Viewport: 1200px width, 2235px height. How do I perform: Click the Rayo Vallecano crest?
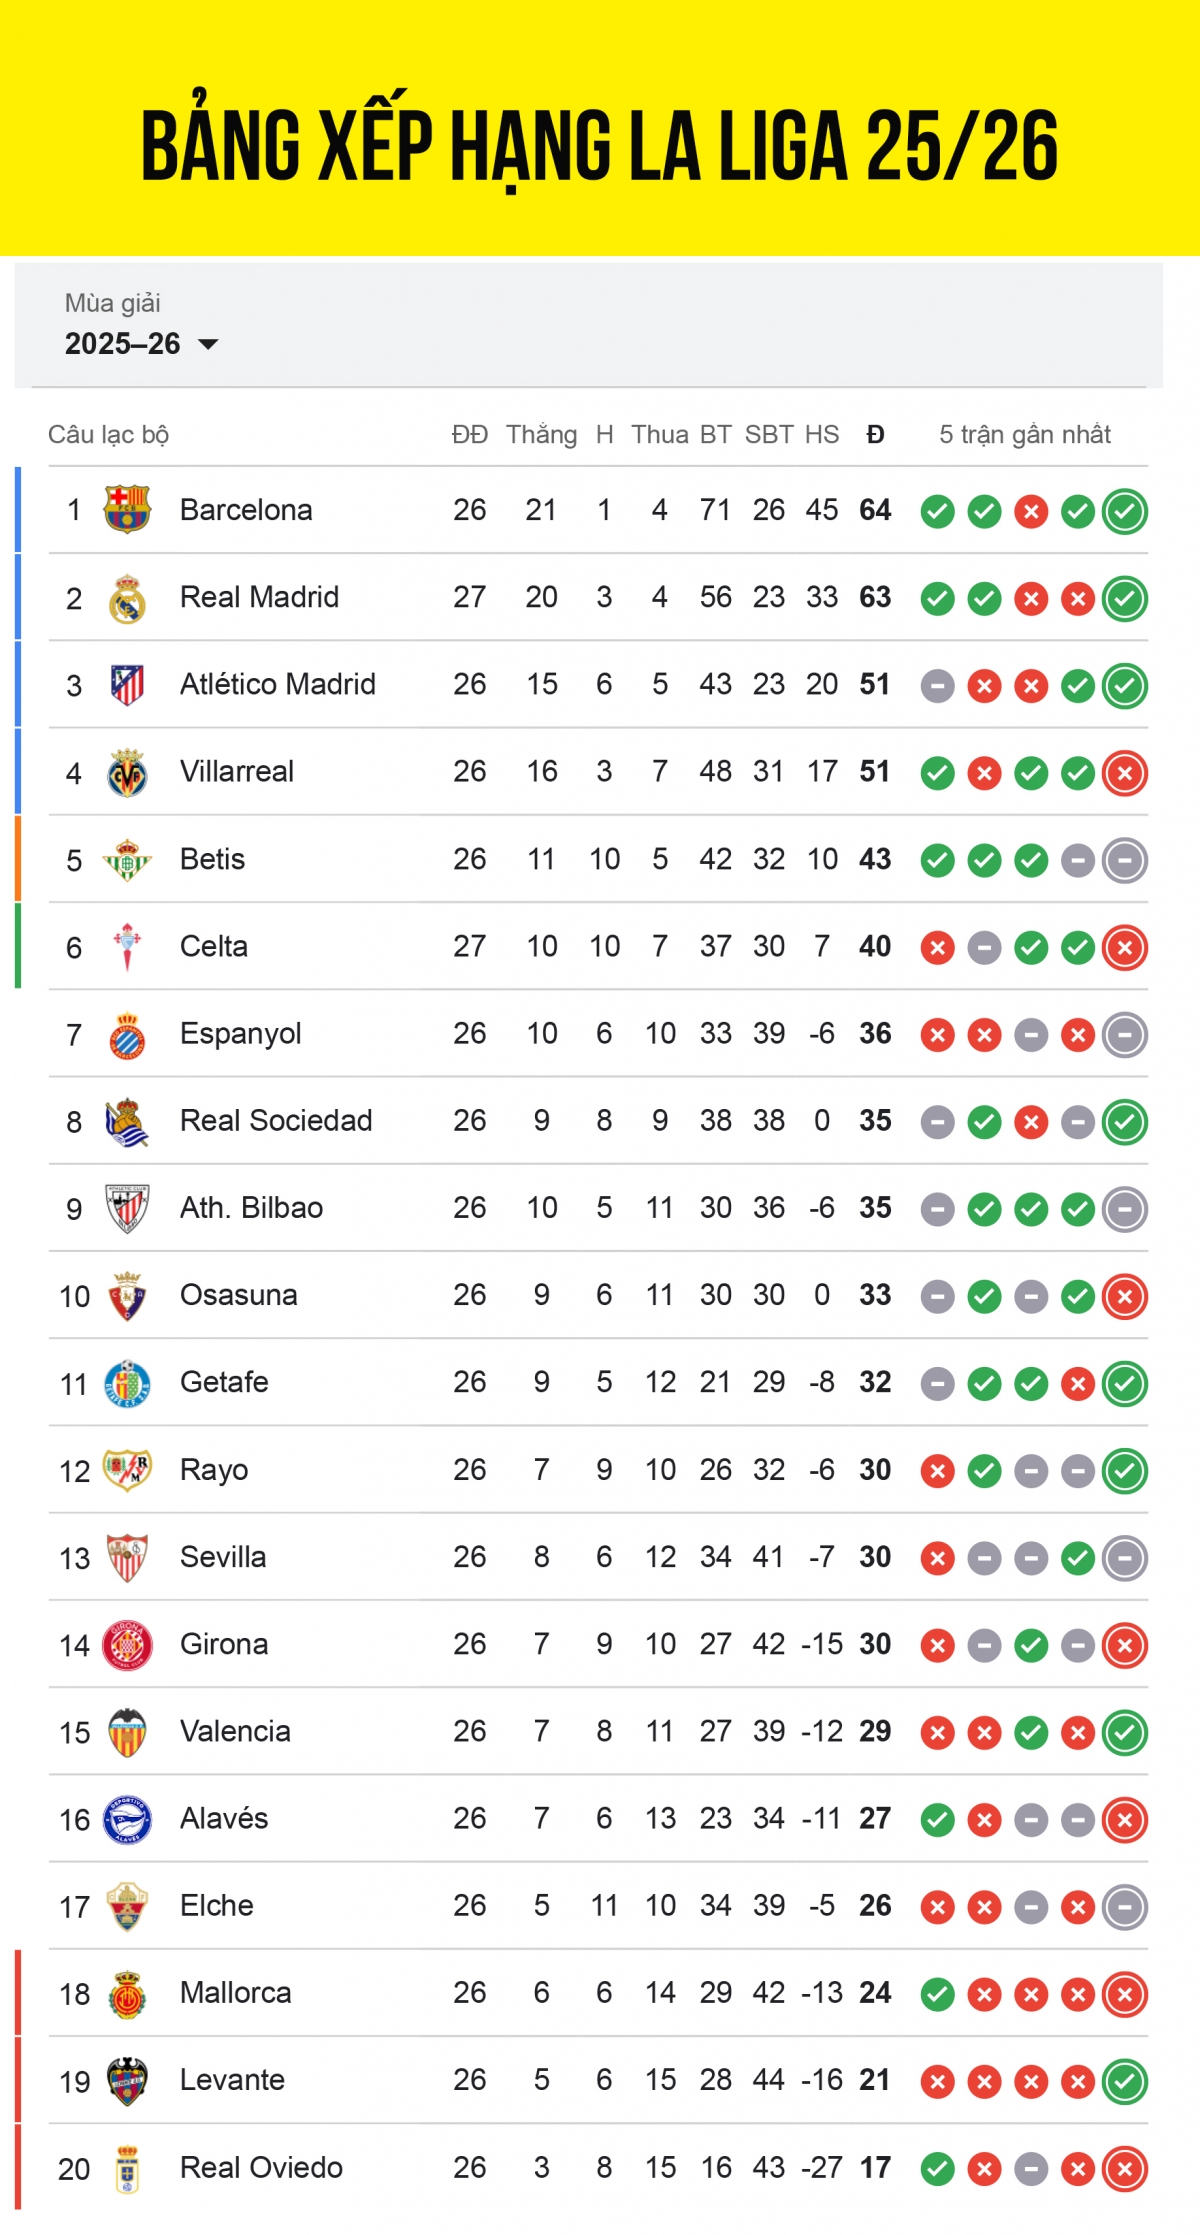(x=128, y=1469)
